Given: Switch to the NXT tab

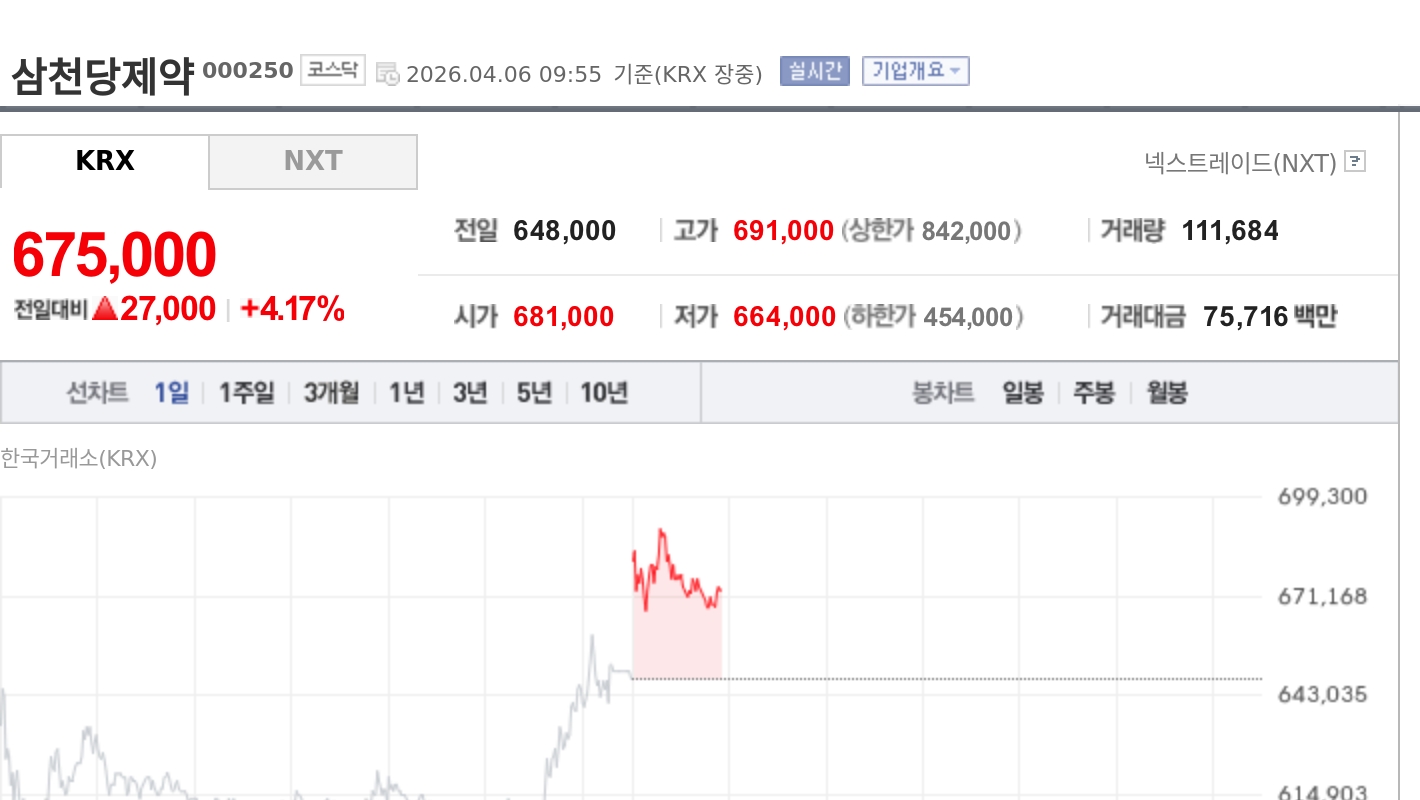Looking at the screenshot, I should (x=313, y=161).
